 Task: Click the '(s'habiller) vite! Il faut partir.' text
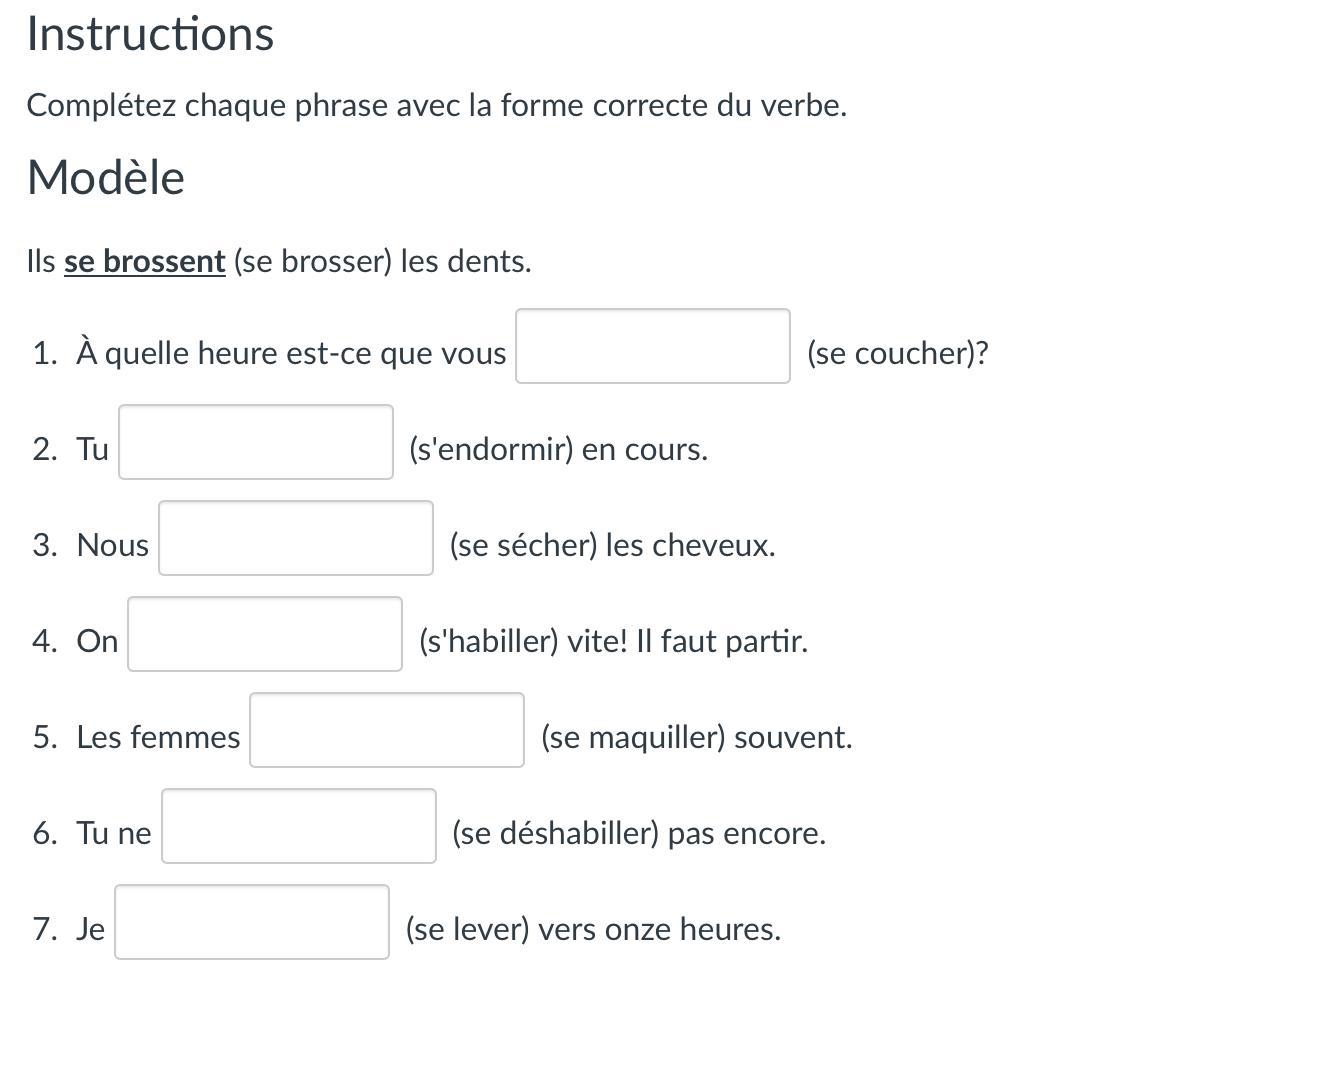(613, 641)
